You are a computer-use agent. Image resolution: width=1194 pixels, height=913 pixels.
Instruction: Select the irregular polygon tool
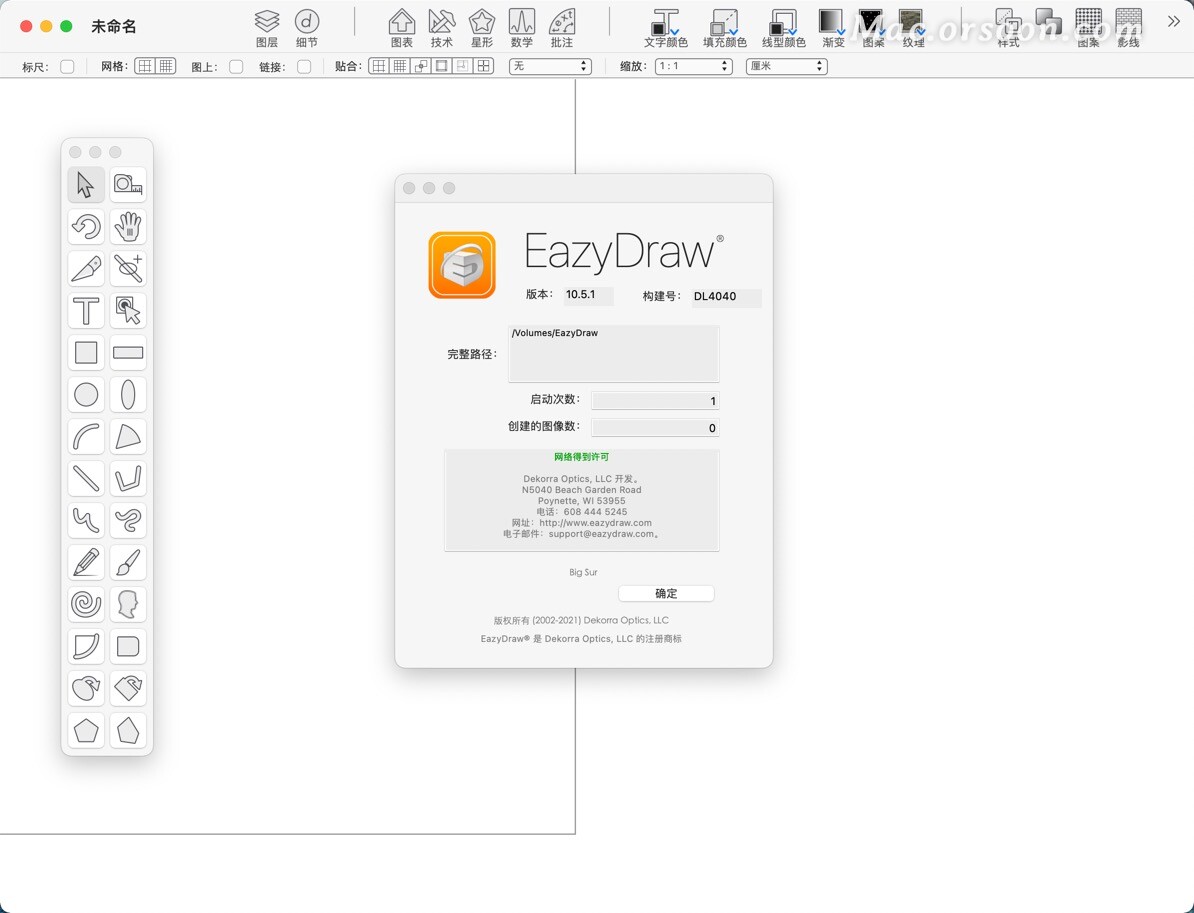[x=128, y=730]
